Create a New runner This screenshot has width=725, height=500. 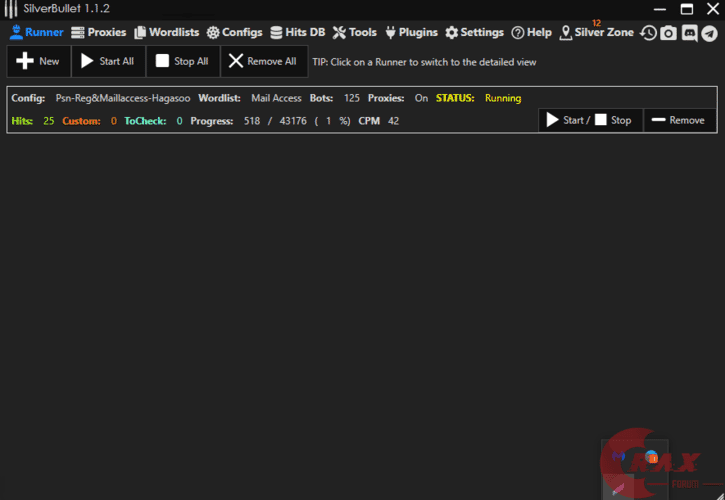pos(39,61)
